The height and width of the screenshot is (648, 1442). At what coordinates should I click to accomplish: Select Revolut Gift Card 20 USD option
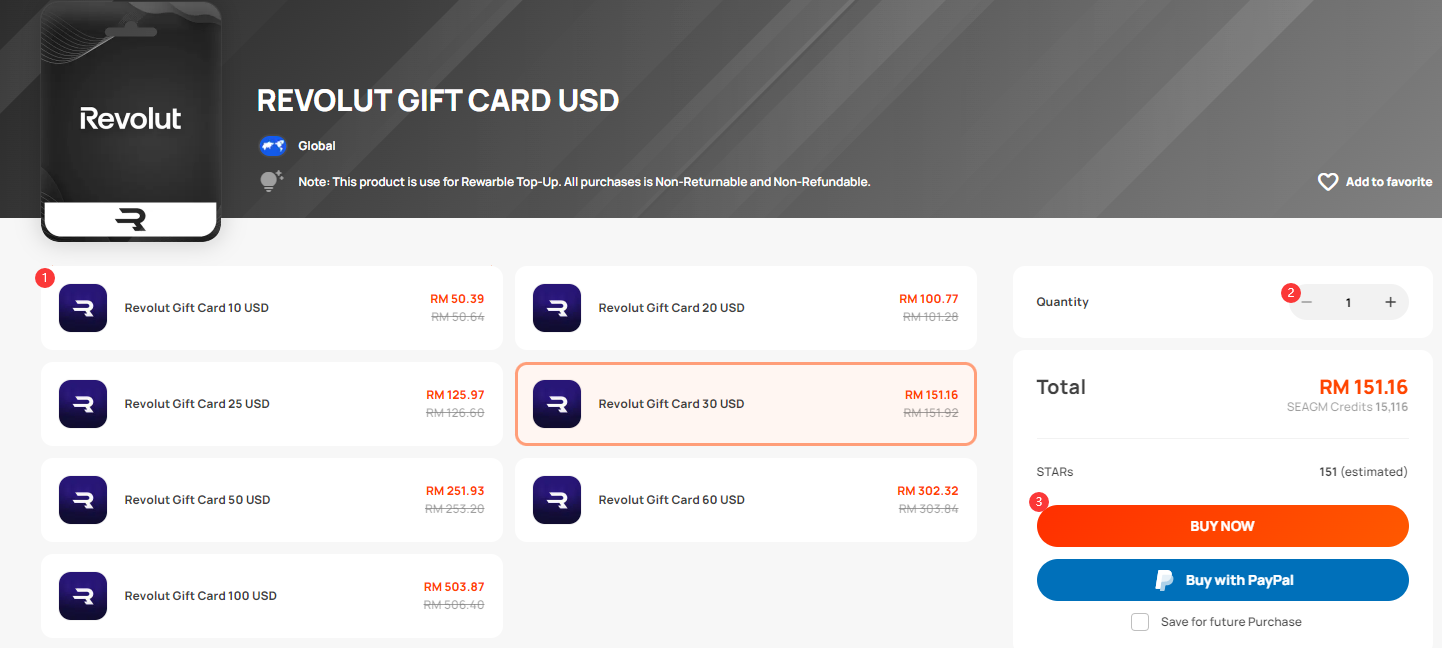point(746,308)
